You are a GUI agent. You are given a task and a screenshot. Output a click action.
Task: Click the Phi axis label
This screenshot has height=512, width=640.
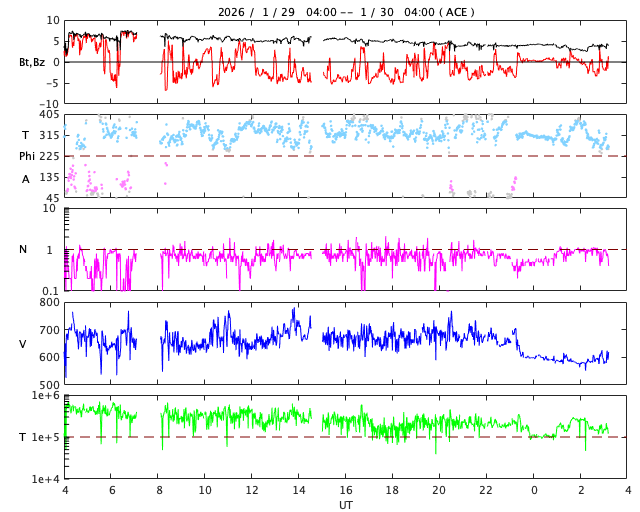point(29,156)
